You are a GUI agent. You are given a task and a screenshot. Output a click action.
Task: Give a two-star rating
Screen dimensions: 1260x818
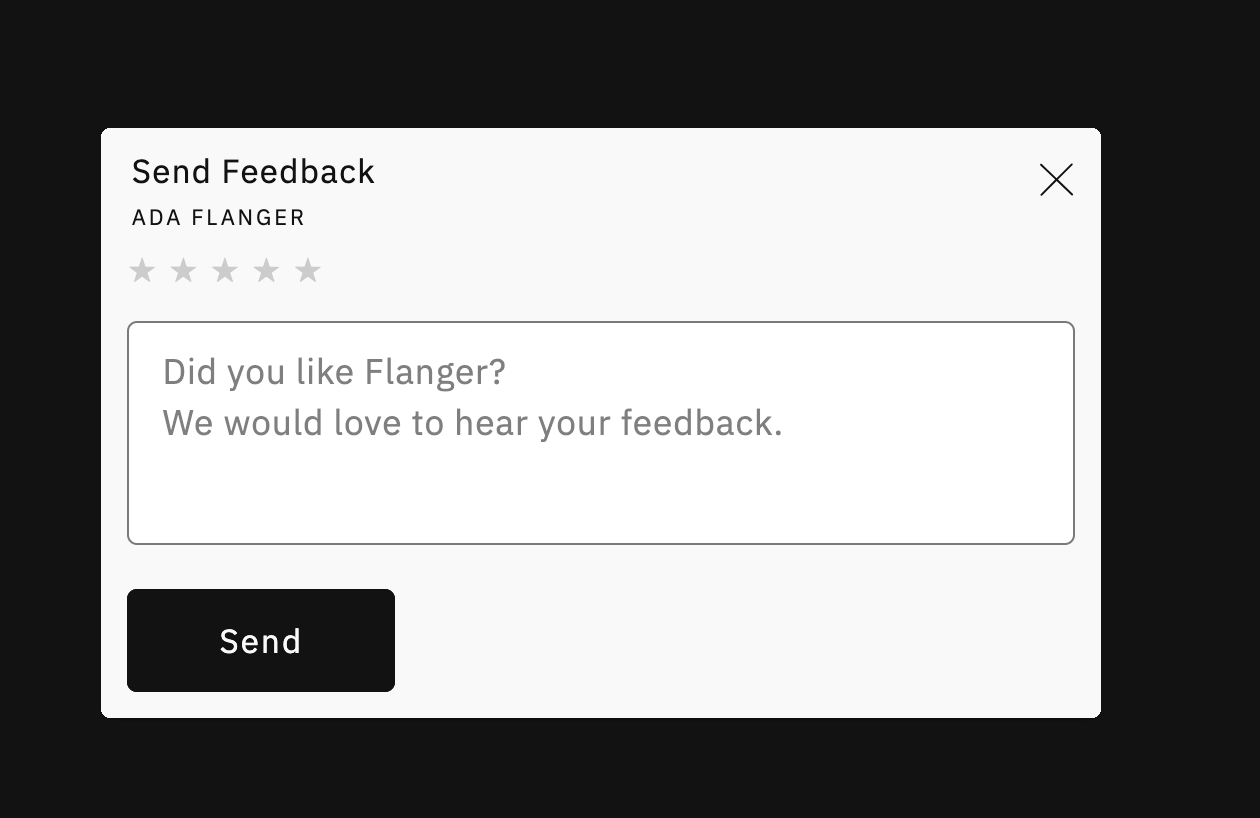tap(183, 270)
